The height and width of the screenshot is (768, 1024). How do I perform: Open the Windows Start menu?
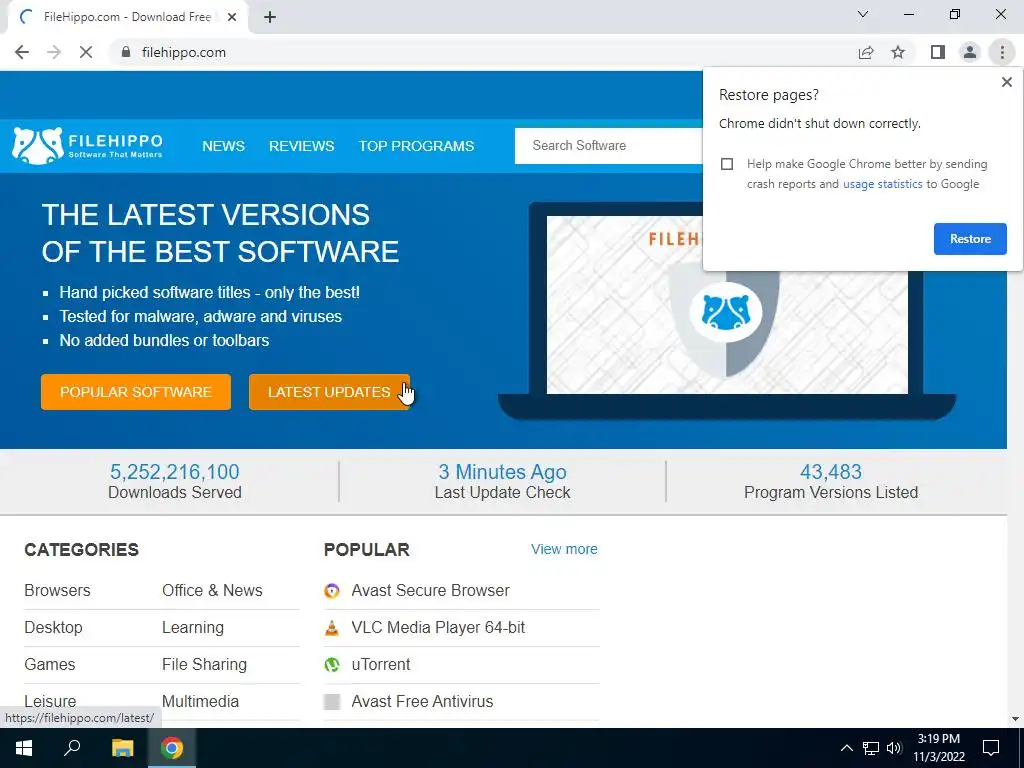[24, 748]
